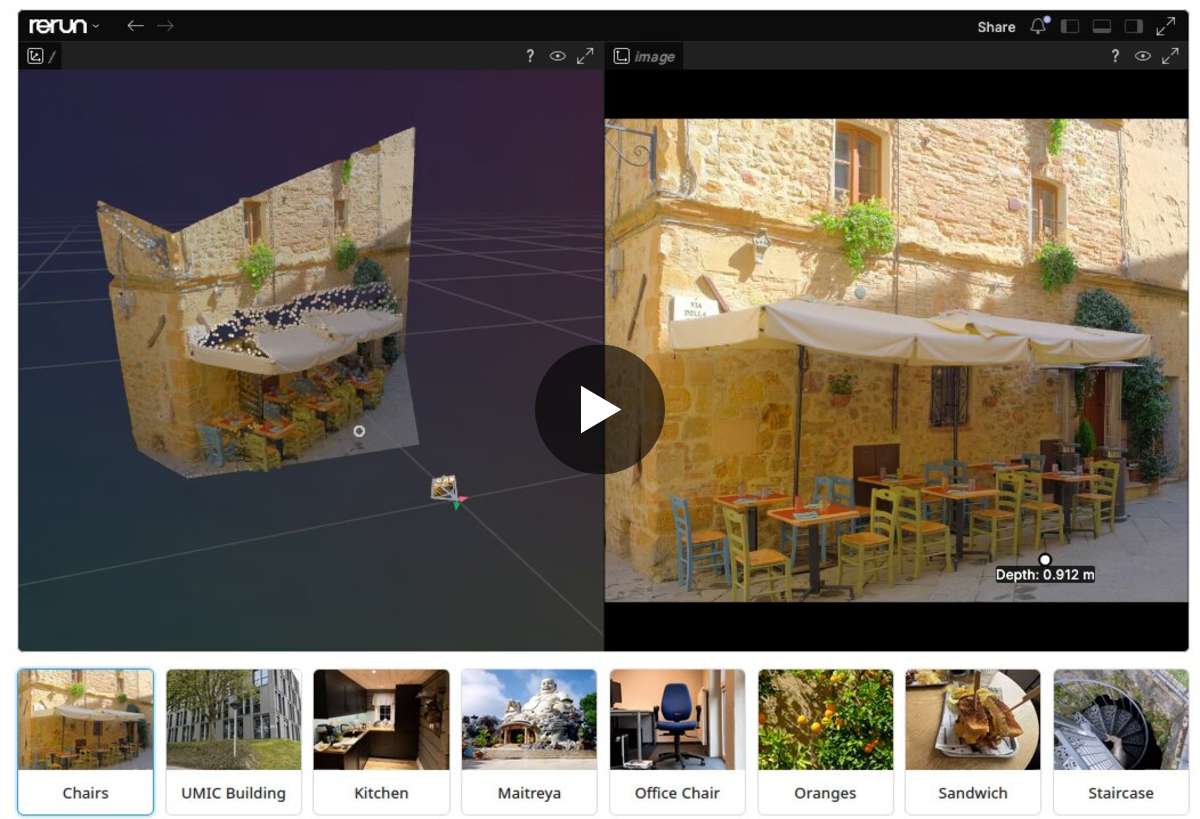Select the UMIC Building example

(234, 742)
